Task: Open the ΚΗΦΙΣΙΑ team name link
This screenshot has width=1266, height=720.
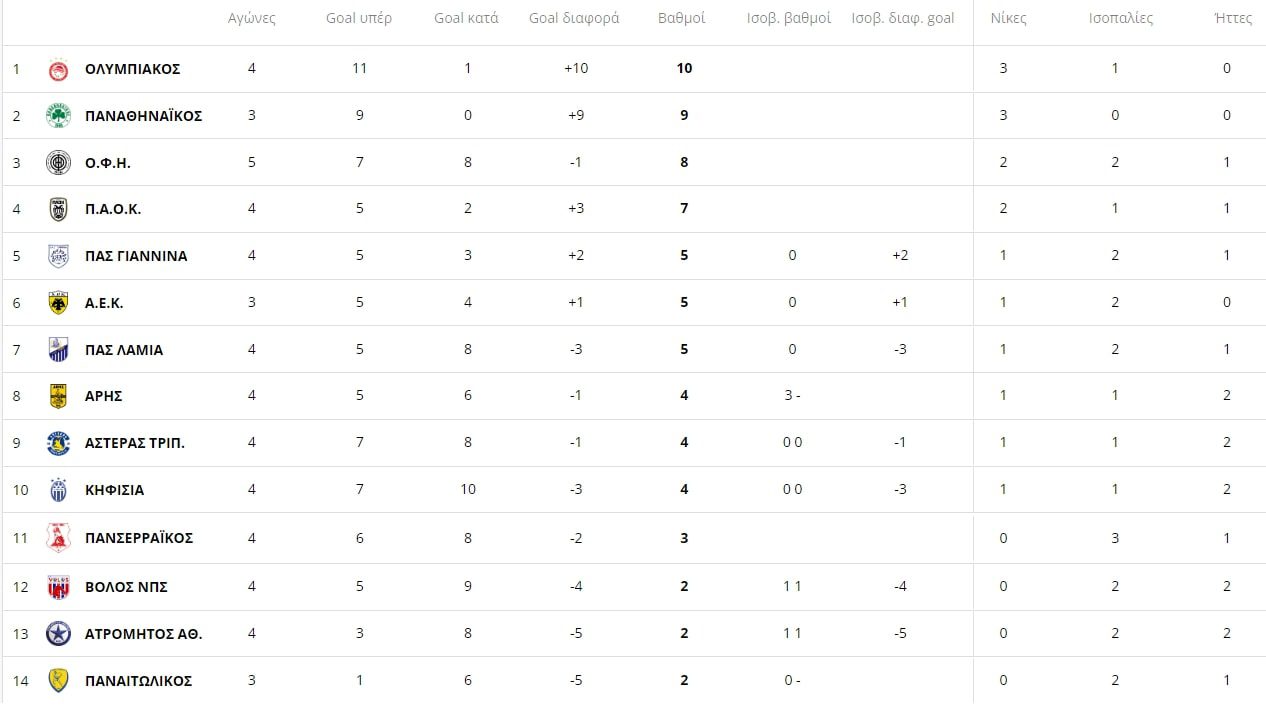Action: 115,490
